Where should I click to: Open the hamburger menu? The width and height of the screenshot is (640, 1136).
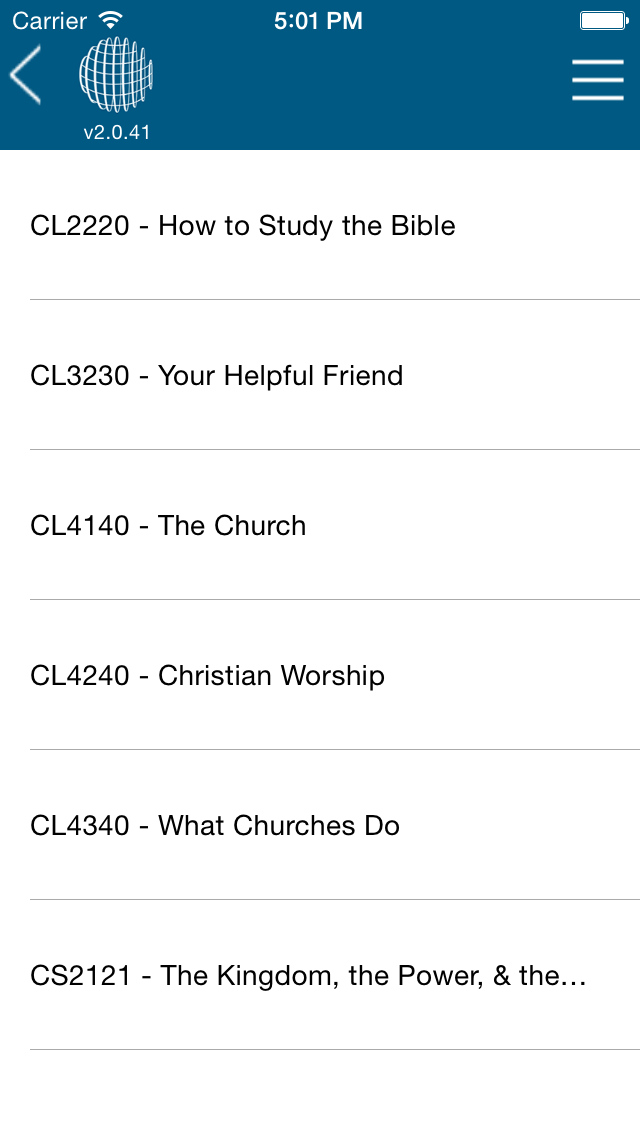click(597, 80)
